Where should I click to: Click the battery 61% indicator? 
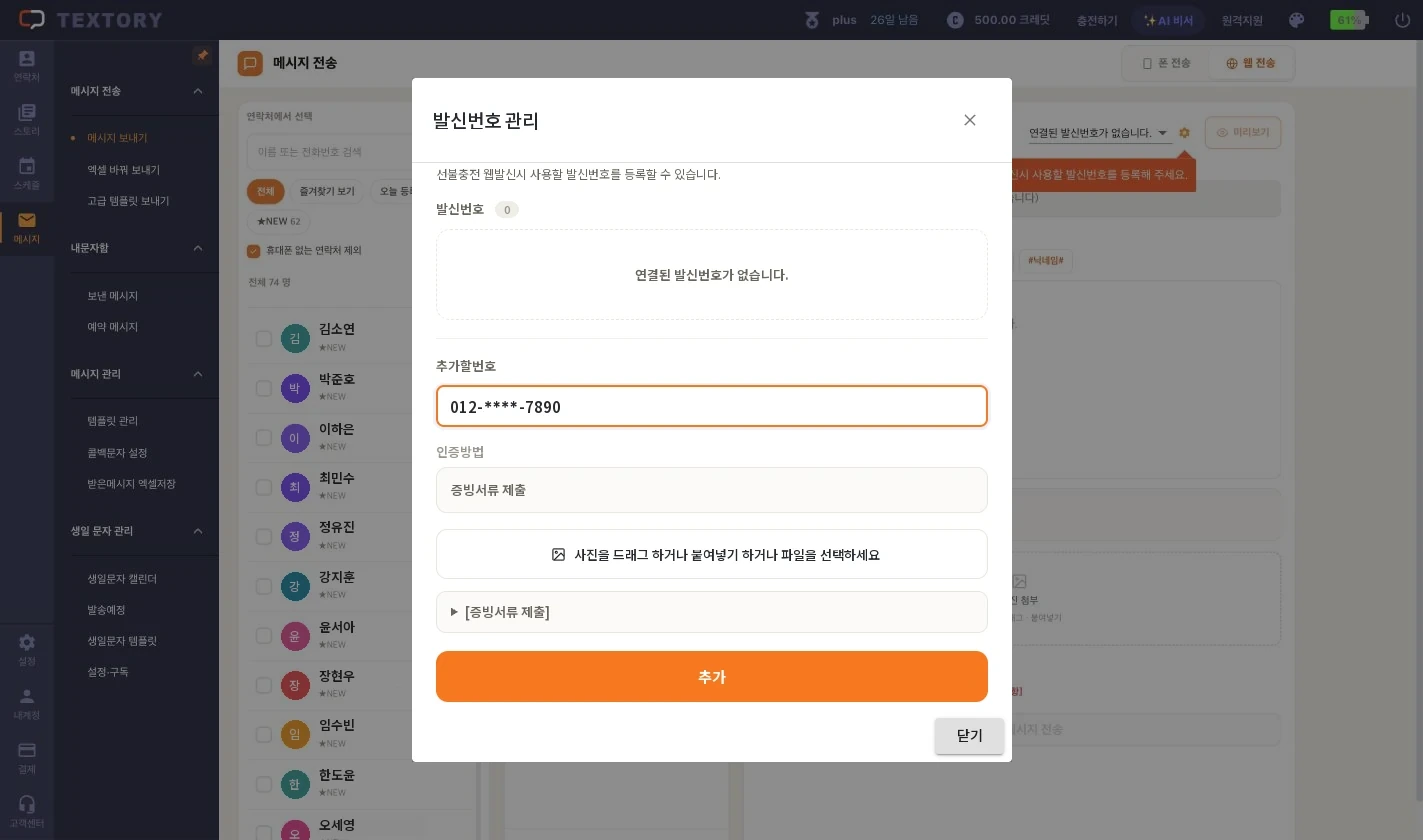point(1351,20)
